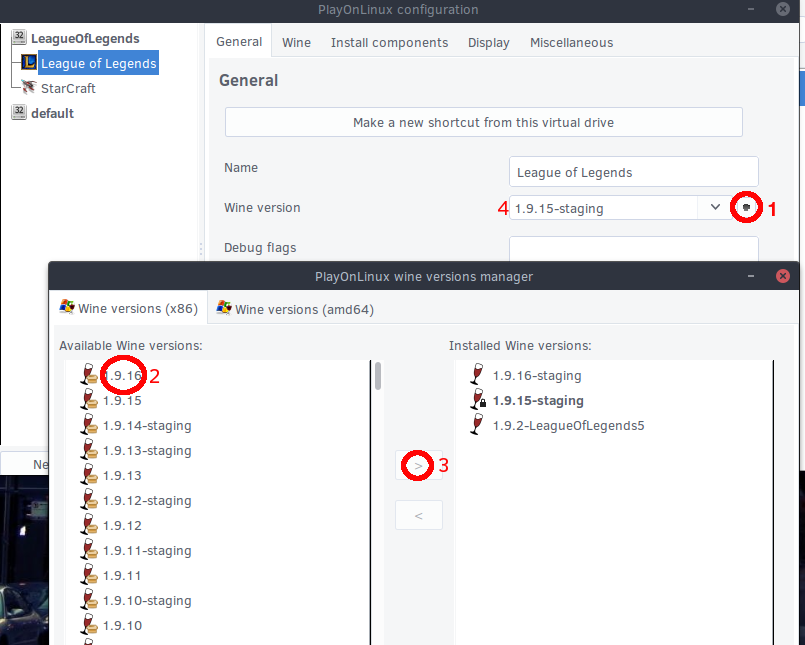Click the Name input field
The height and width of the screenshot is (645, 805).
(634, 172)
